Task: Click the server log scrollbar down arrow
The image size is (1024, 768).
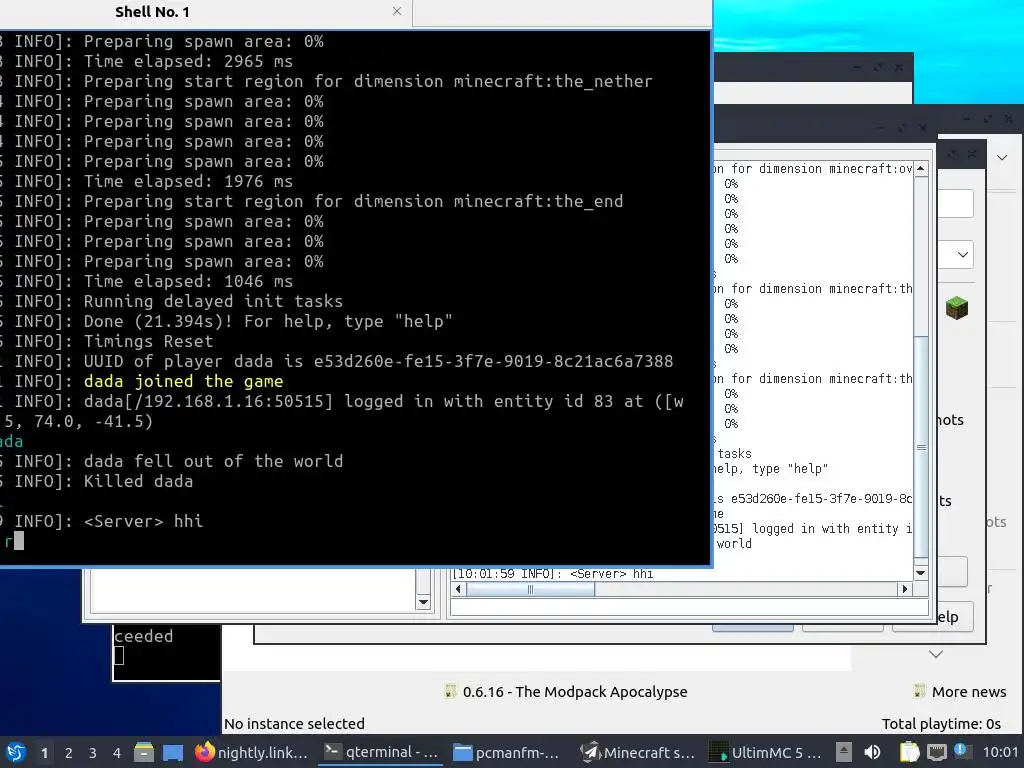Action: (921, 573)
